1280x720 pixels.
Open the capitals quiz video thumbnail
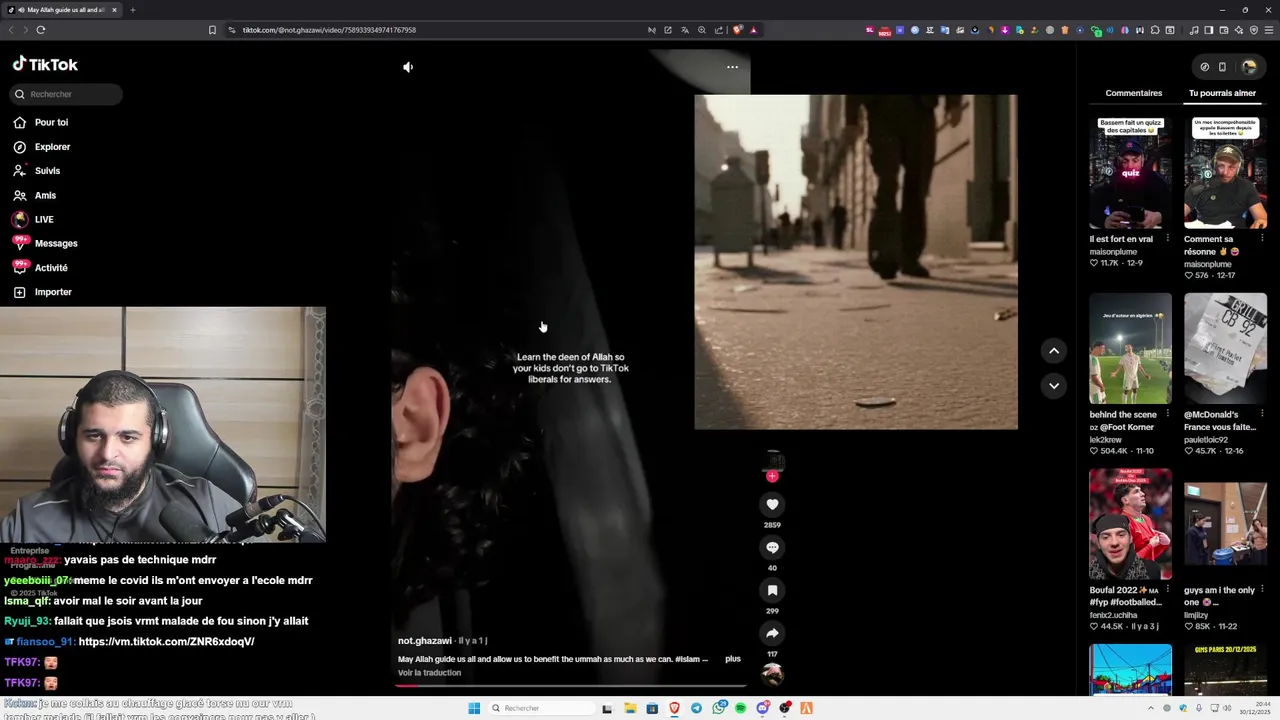(x=1130, y=173)
